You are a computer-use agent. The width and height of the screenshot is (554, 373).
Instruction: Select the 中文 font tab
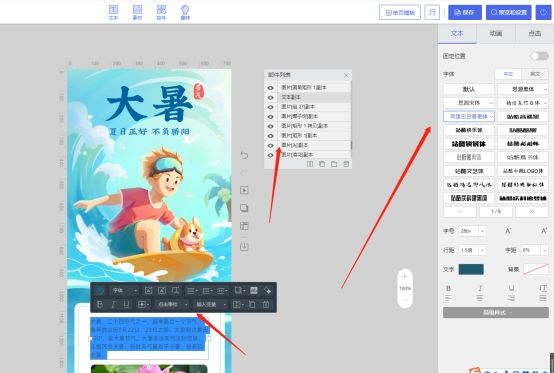tap(508, 74)
